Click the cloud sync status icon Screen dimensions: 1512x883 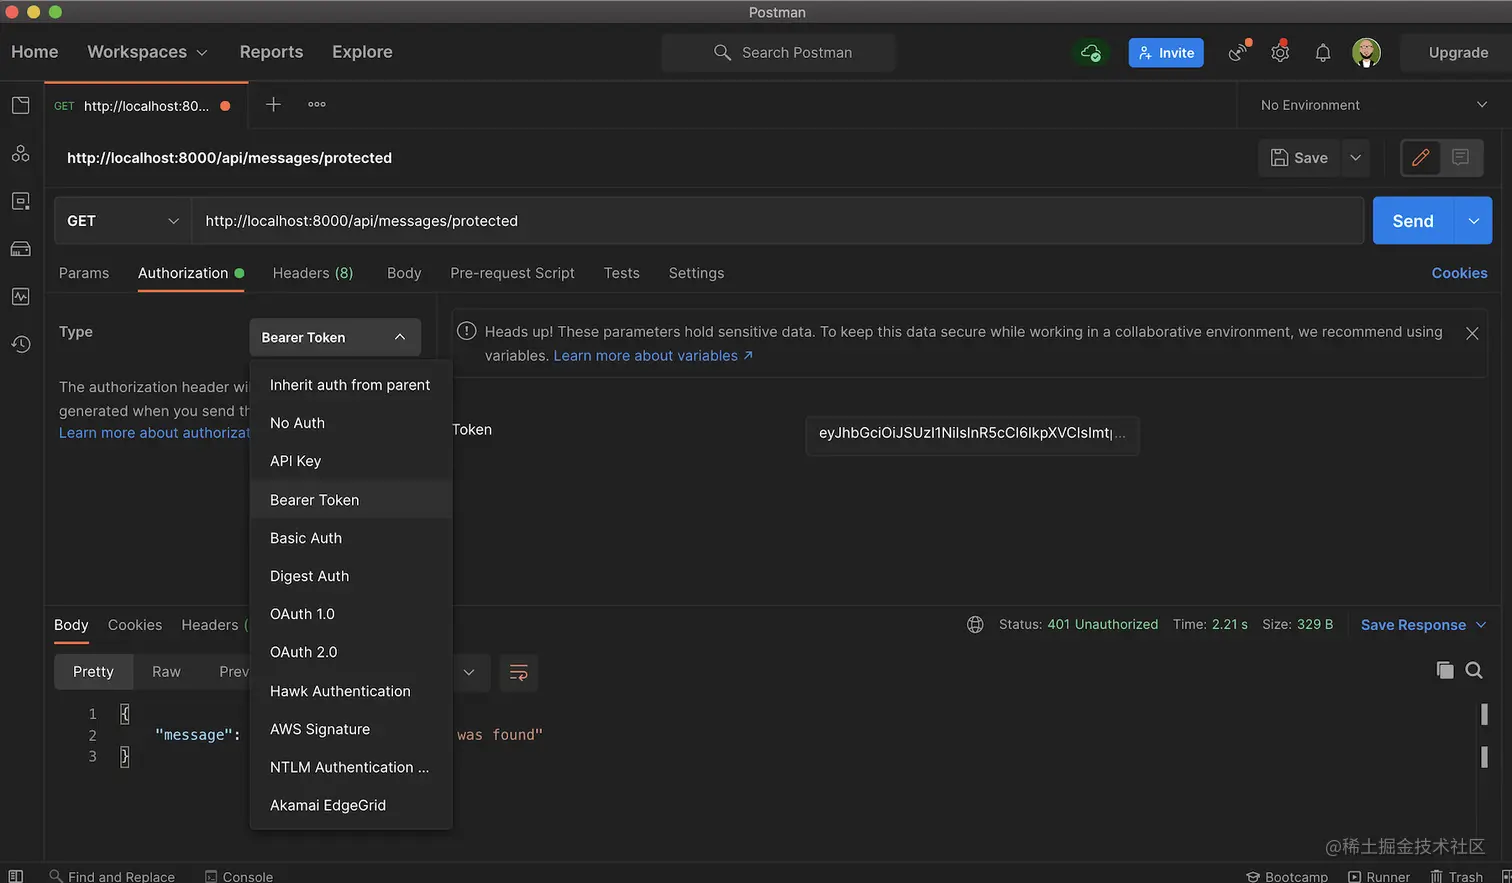pyautogui.click(x=1091, y=52)
